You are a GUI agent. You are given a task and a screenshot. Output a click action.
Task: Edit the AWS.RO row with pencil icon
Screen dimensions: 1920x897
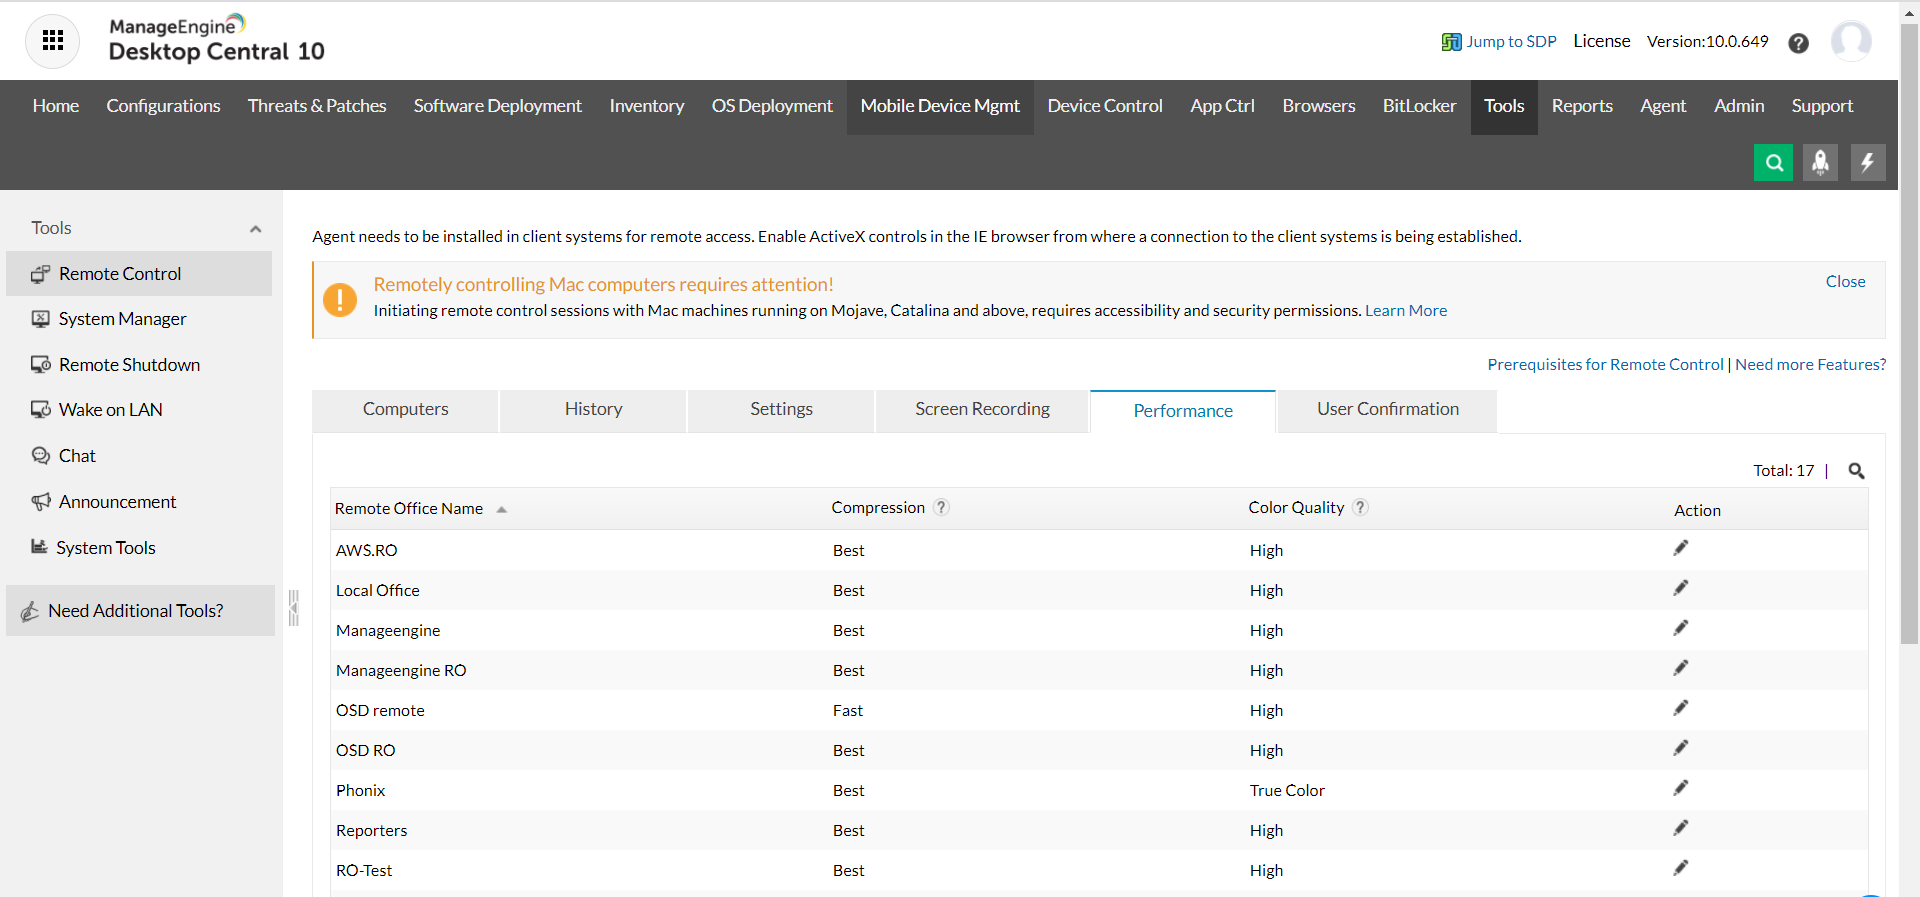1680,548
